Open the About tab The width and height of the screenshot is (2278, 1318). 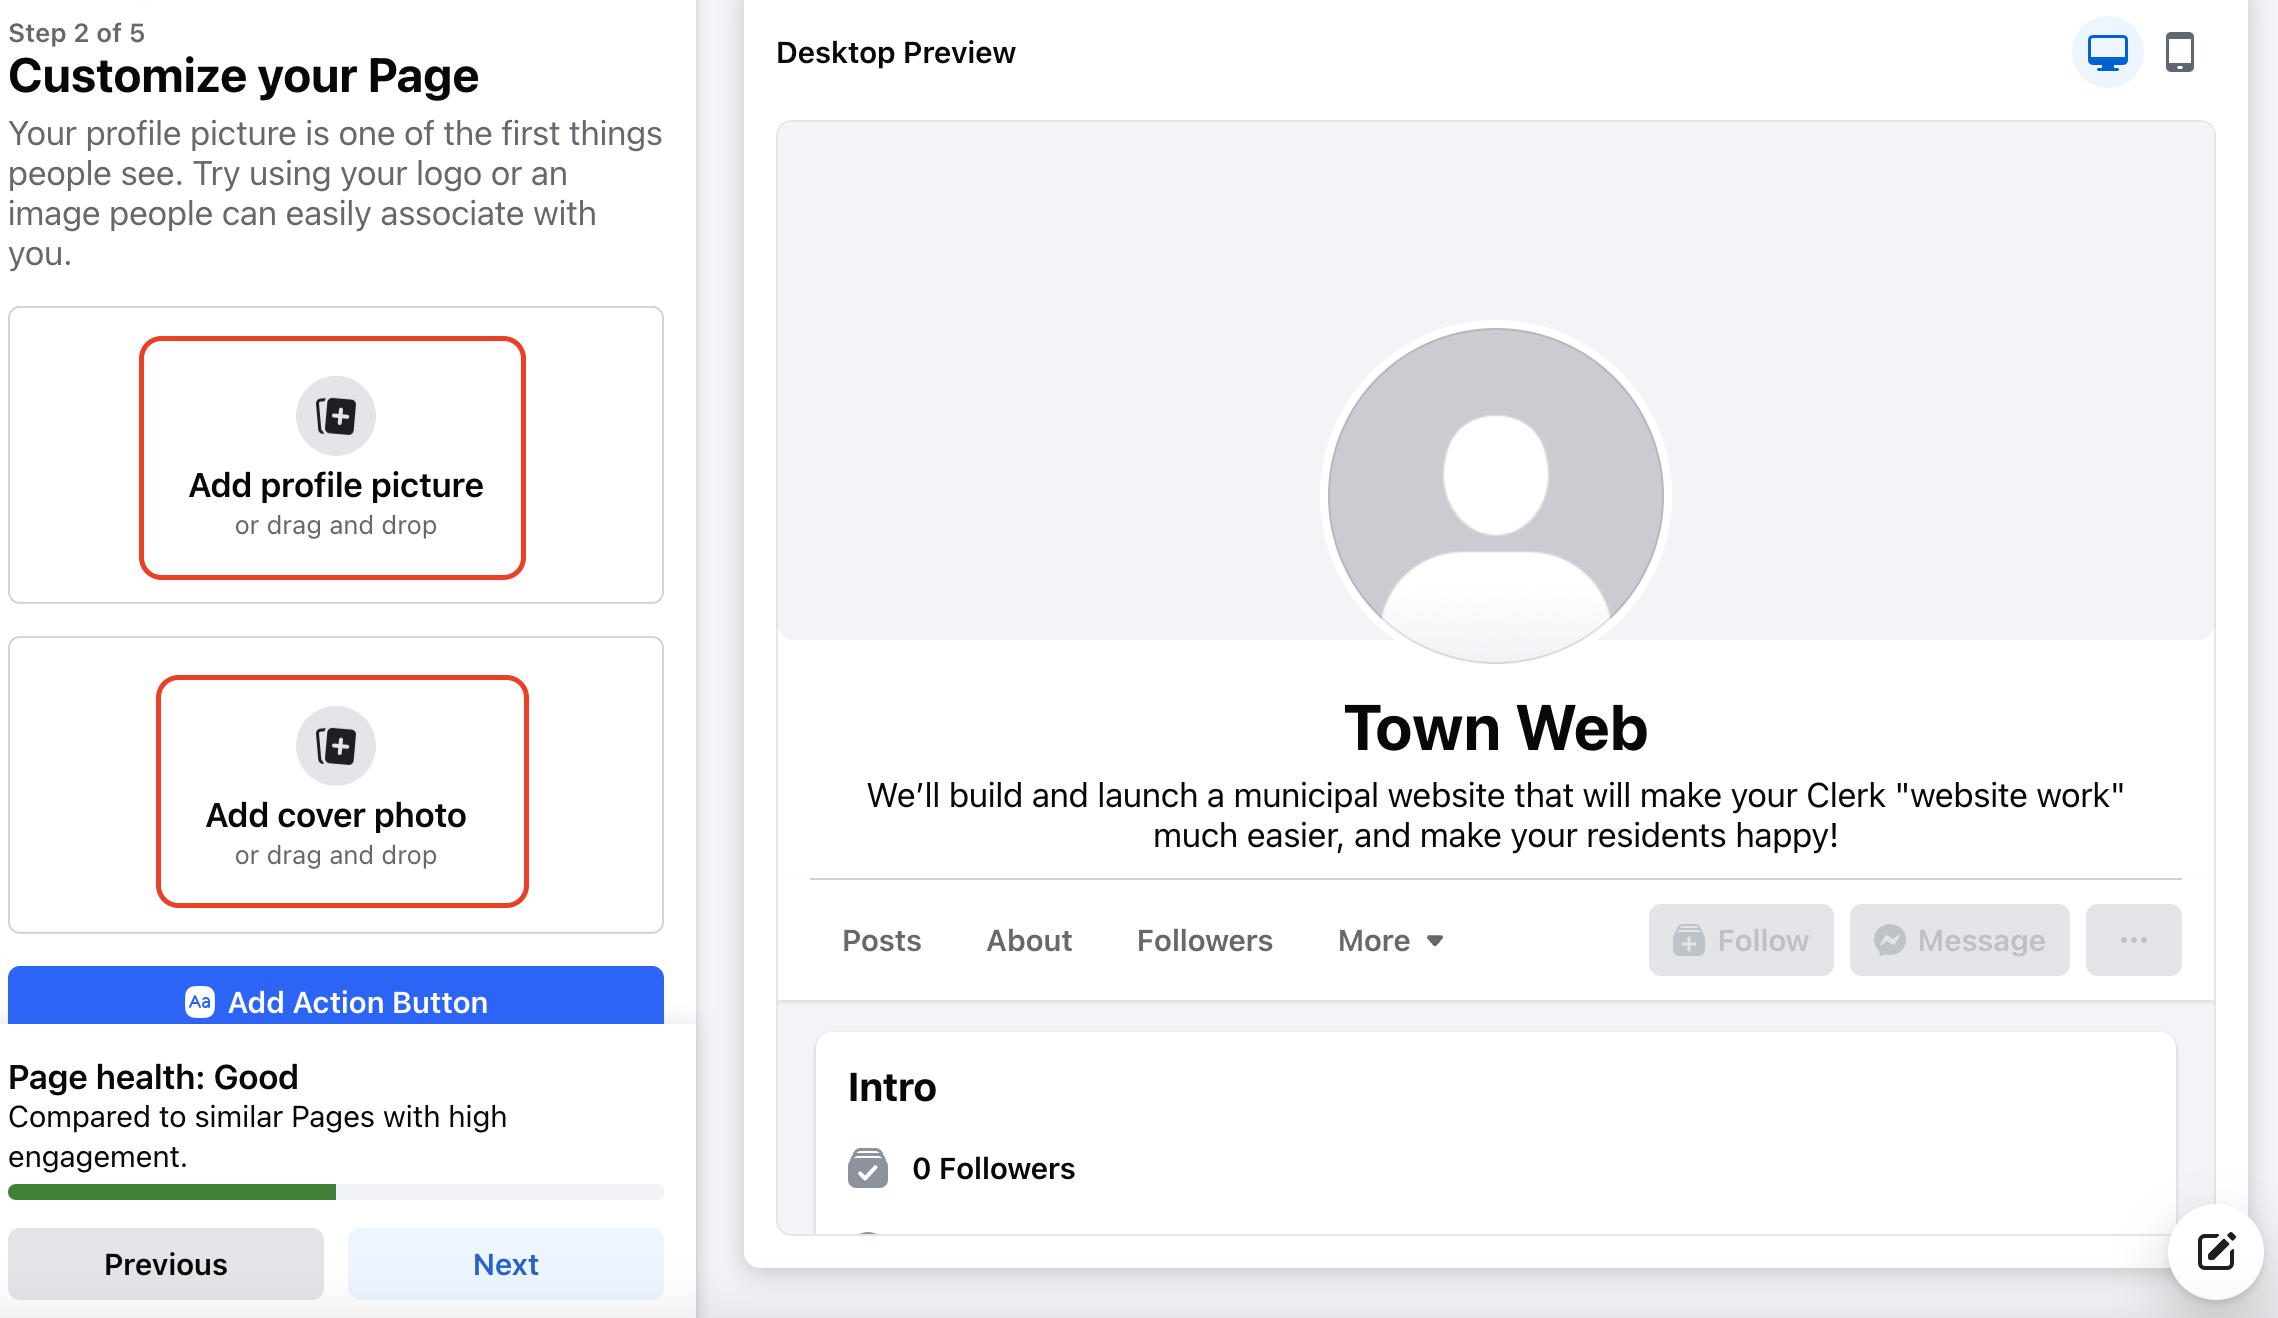1029,940
